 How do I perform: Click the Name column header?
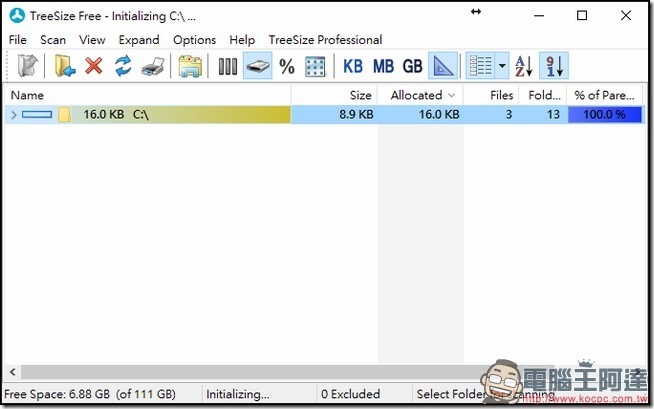point(148,95)
